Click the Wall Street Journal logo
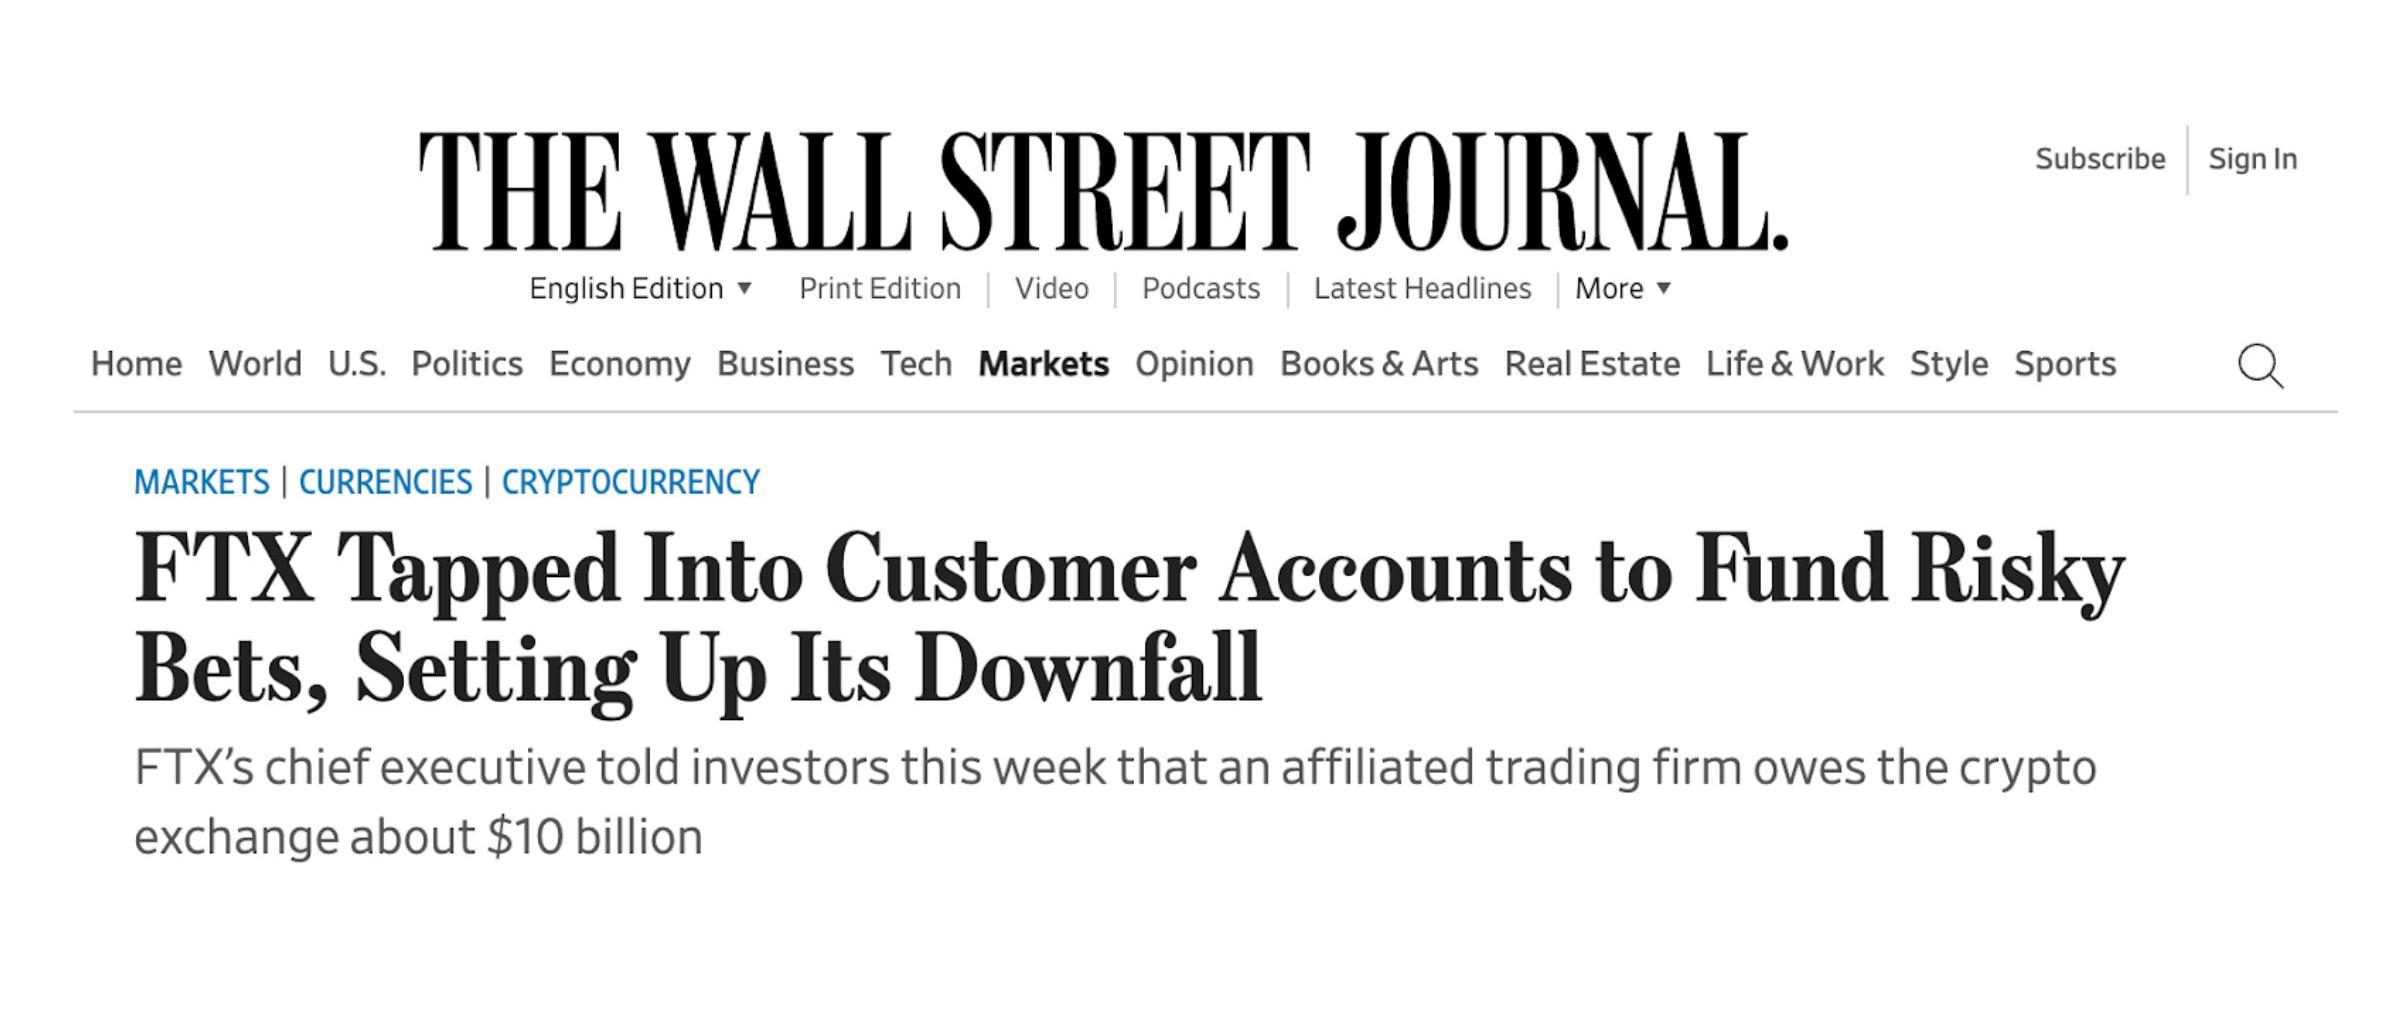This screenshot has width=2406, height=1026. click(x=1103, y=191)
